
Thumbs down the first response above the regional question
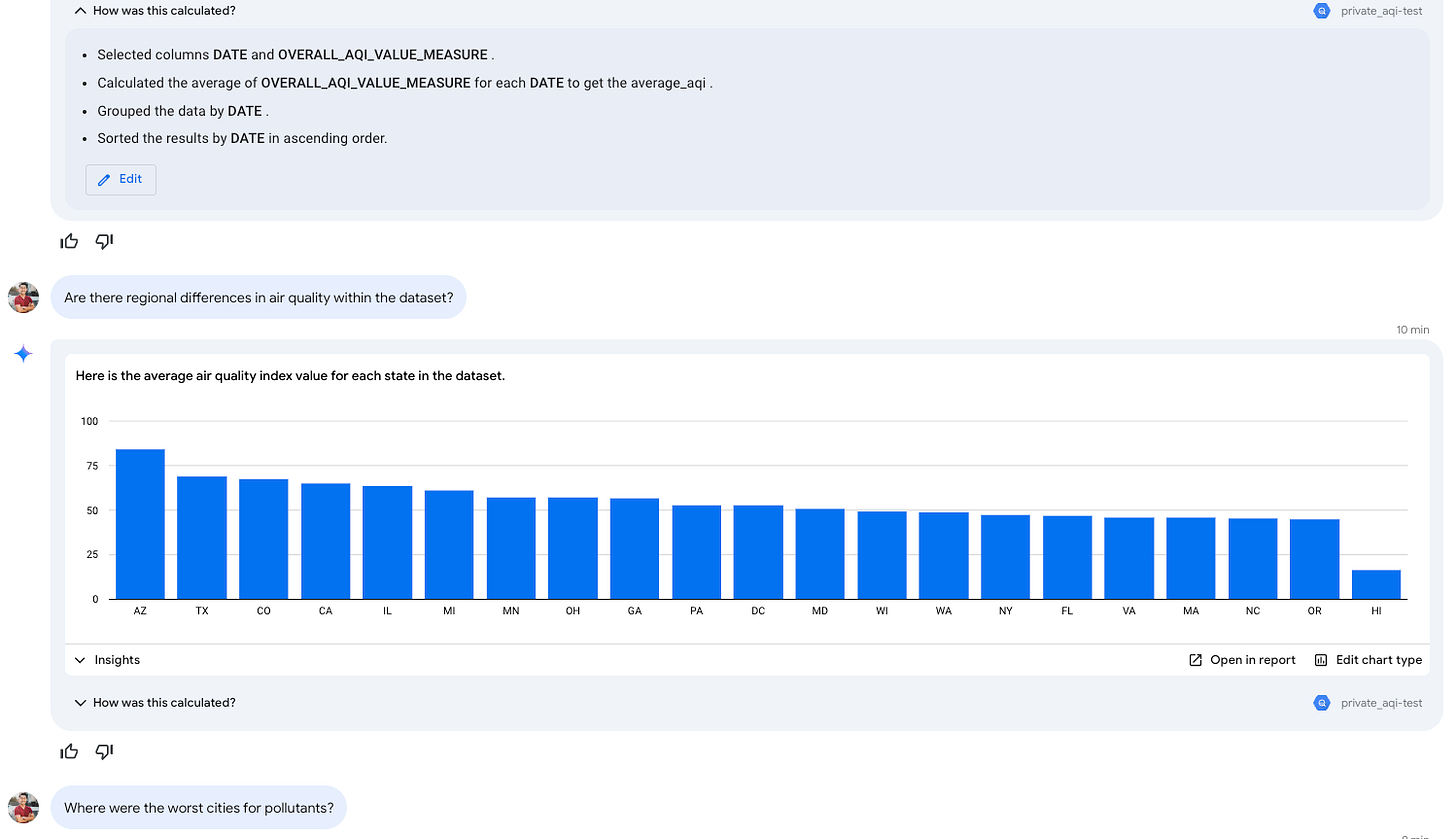104,241
